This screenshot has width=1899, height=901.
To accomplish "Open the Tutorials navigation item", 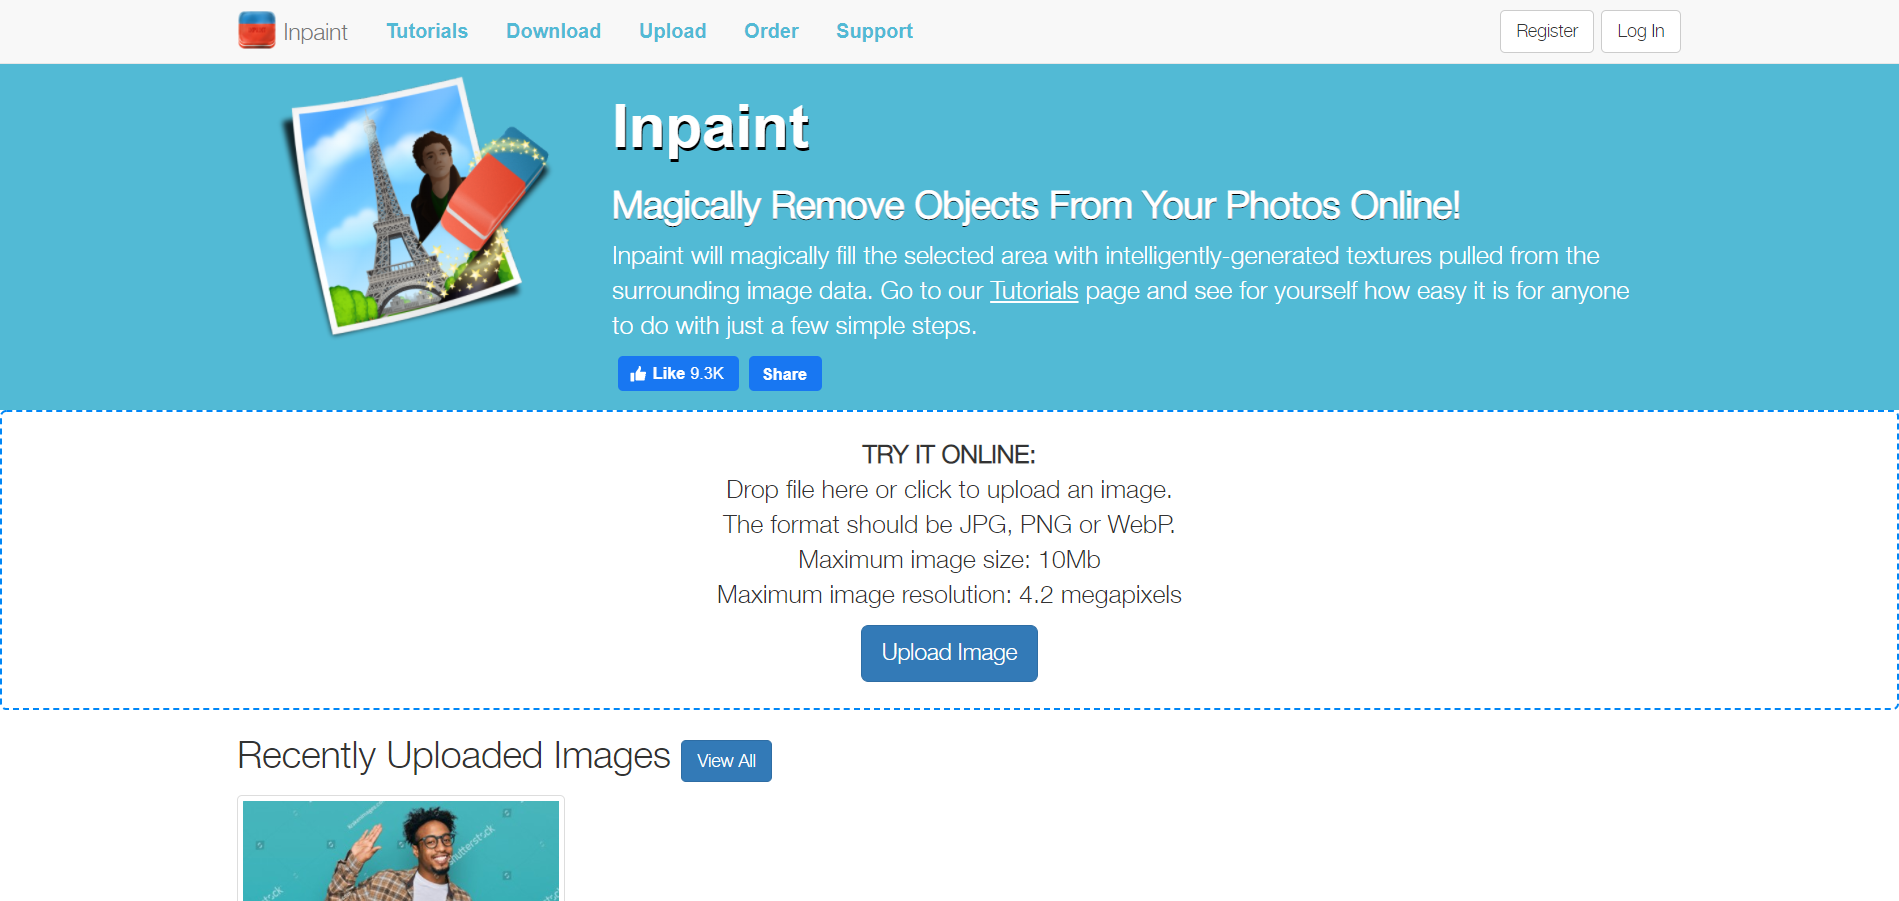I will coord(427,31).
